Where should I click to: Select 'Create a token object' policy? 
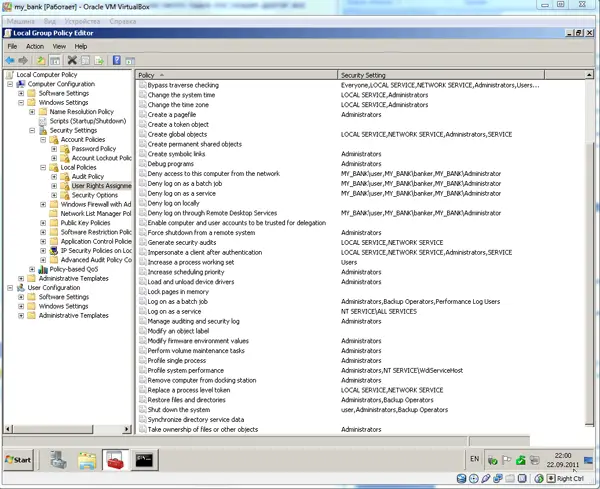click(x=178, y=124)
